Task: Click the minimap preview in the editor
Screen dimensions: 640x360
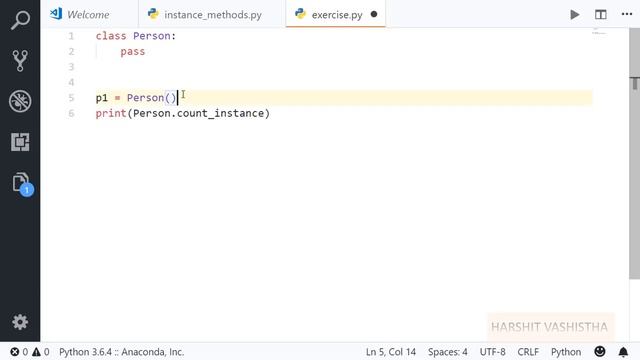Action: 599,32
